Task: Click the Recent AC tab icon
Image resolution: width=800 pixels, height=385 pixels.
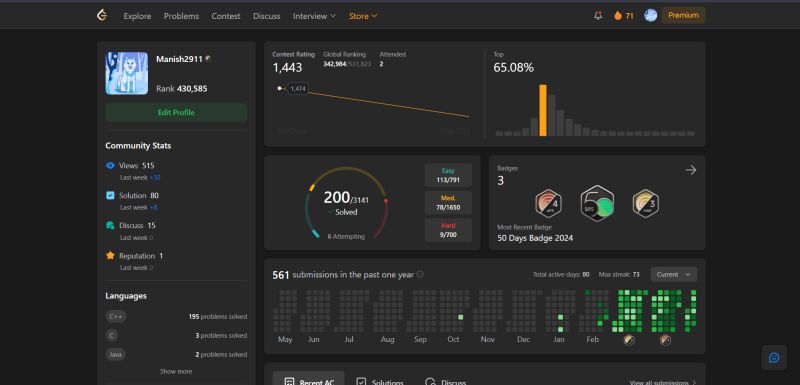Action: point(289,382)
